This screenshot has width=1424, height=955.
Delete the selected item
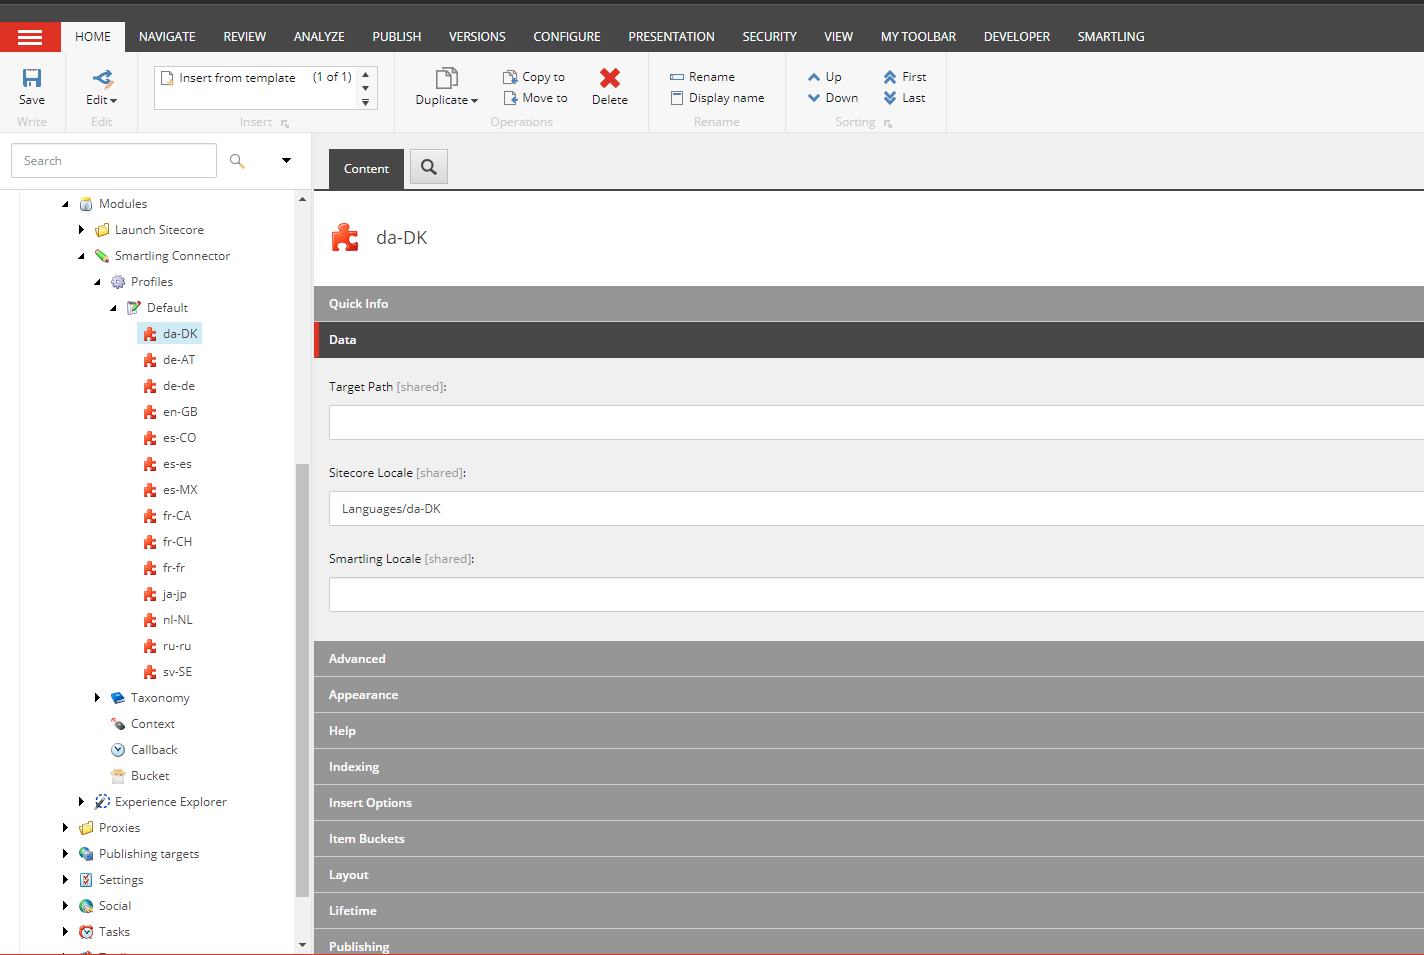[x=610, y=86]
